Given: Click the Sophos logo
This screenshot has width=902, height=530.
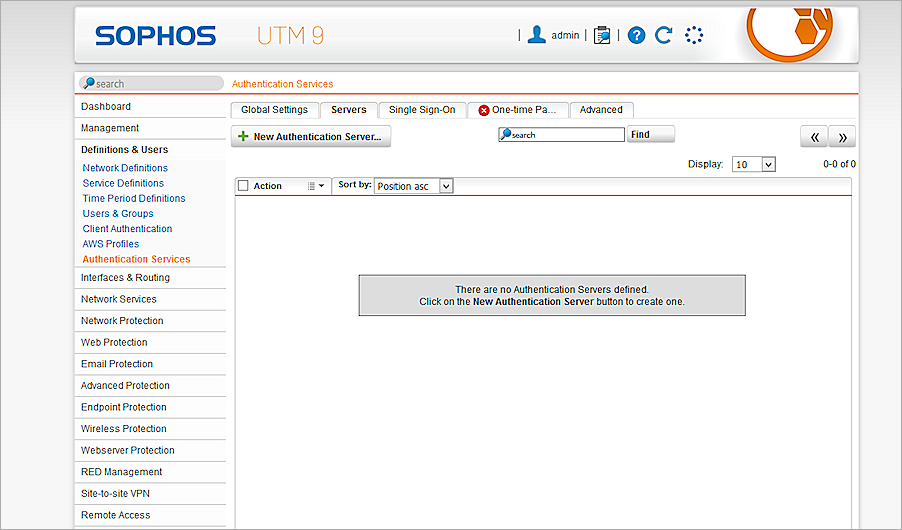Looking at the screenshot, I should coord(155,36).
